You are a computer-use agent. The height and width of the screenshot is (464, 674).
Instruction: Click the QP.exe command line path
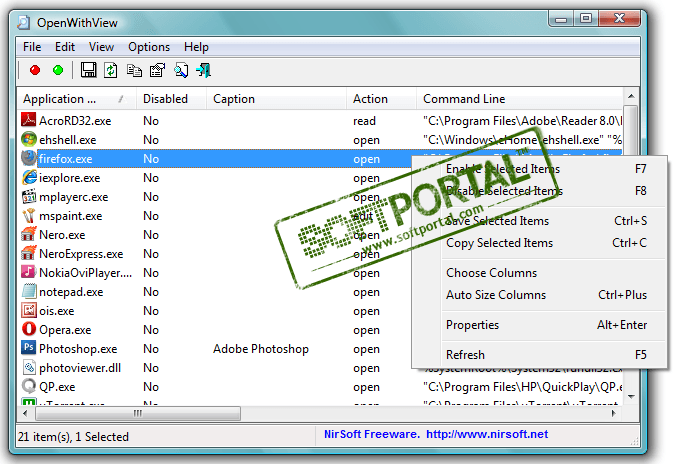[522, 387]
